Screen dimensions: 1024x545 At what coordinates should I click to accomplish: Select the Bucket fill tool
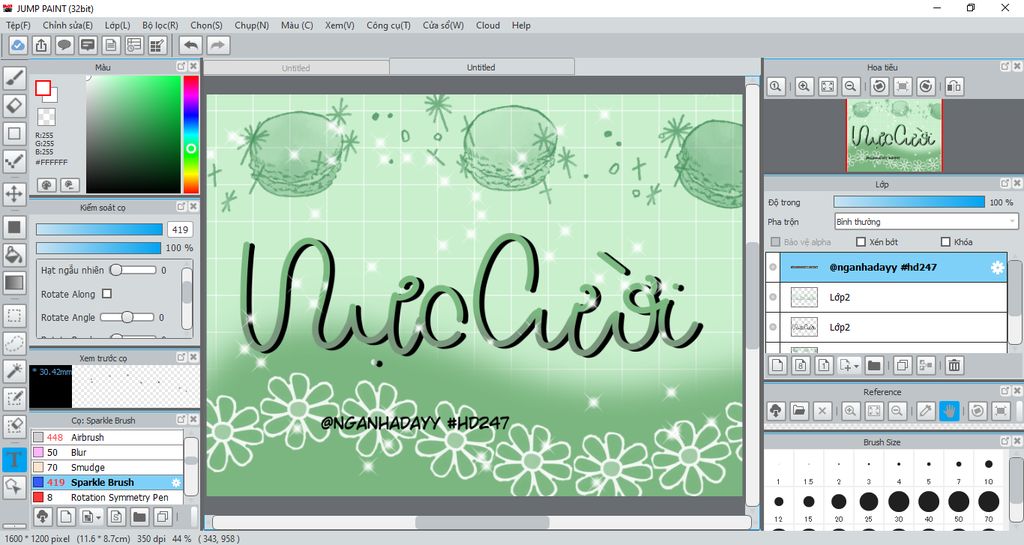click(14, 255)
